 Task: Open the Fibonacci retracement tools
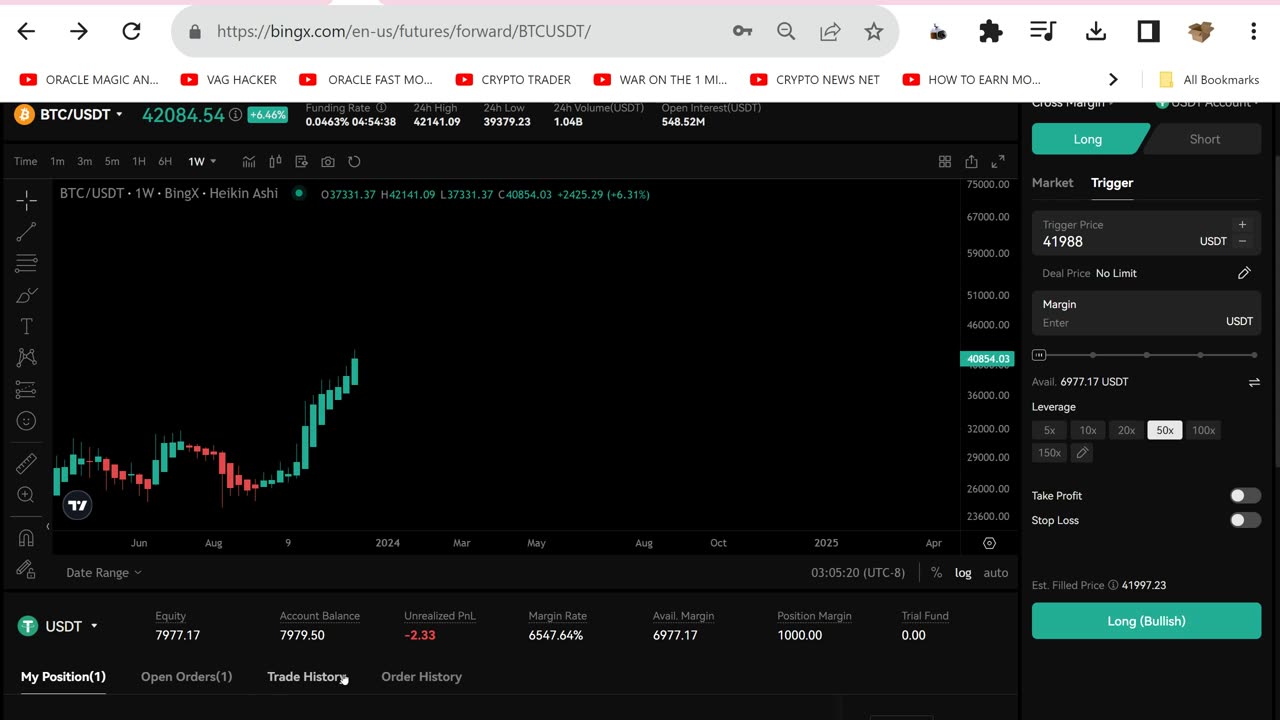coord(27,264)
